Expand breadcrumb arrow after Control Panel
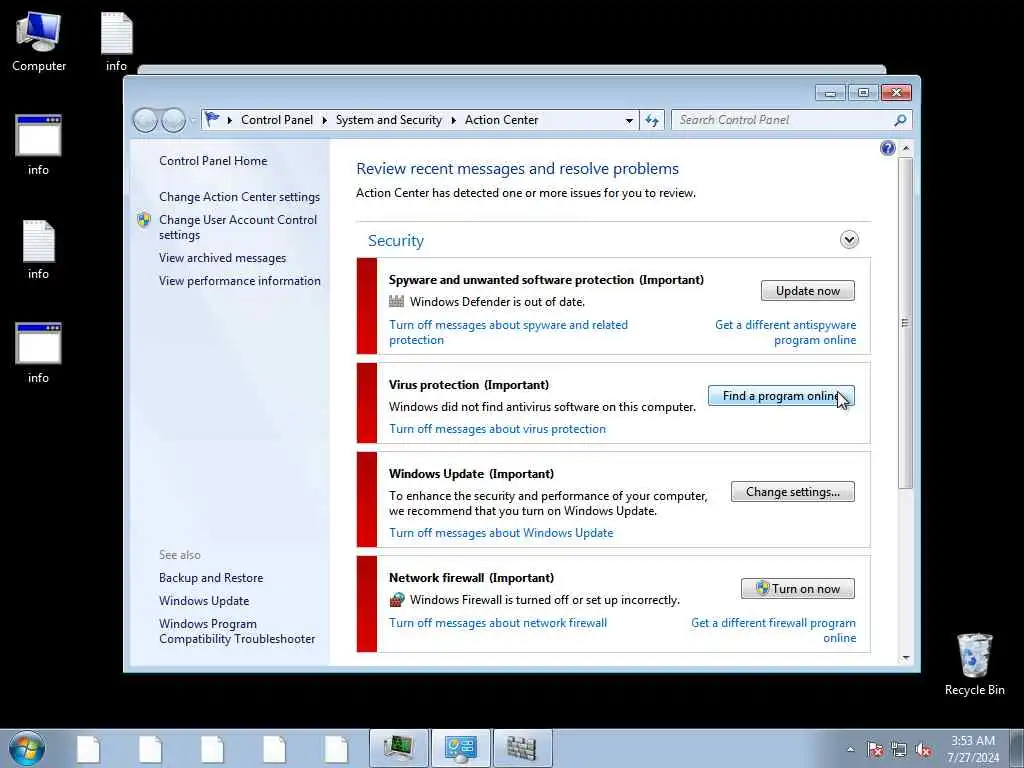The image size is (1024, 768). [x=325, y=120]
